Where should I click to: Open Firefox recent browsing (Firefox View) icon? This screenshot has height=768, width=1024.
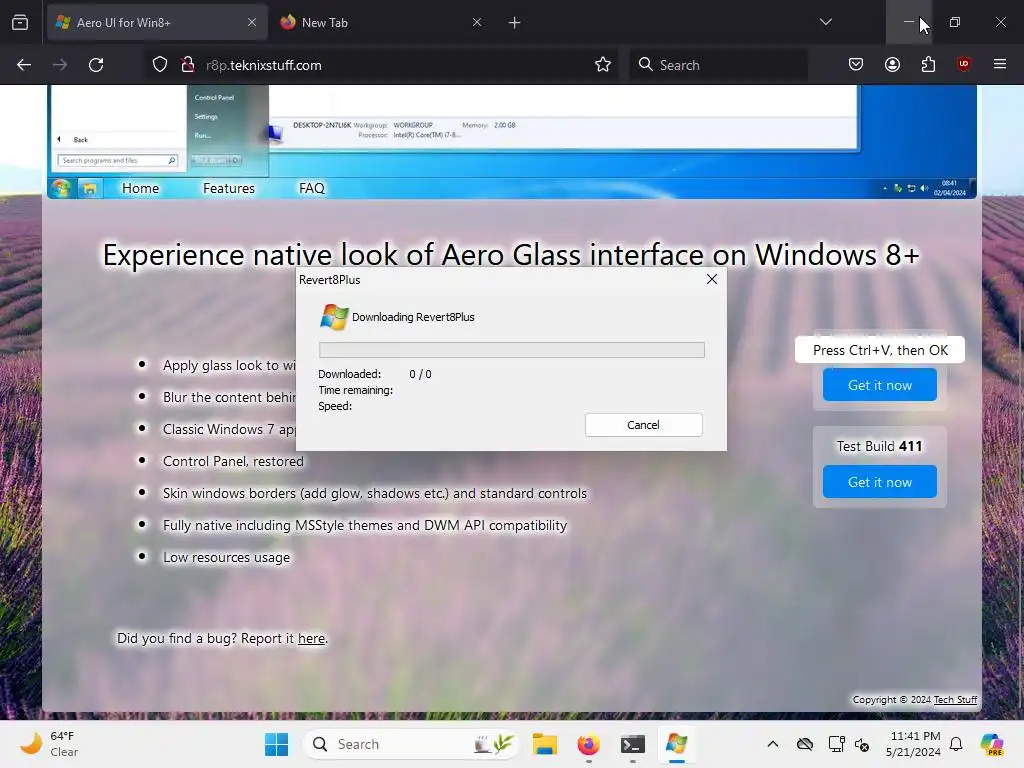tap(20, 23)
